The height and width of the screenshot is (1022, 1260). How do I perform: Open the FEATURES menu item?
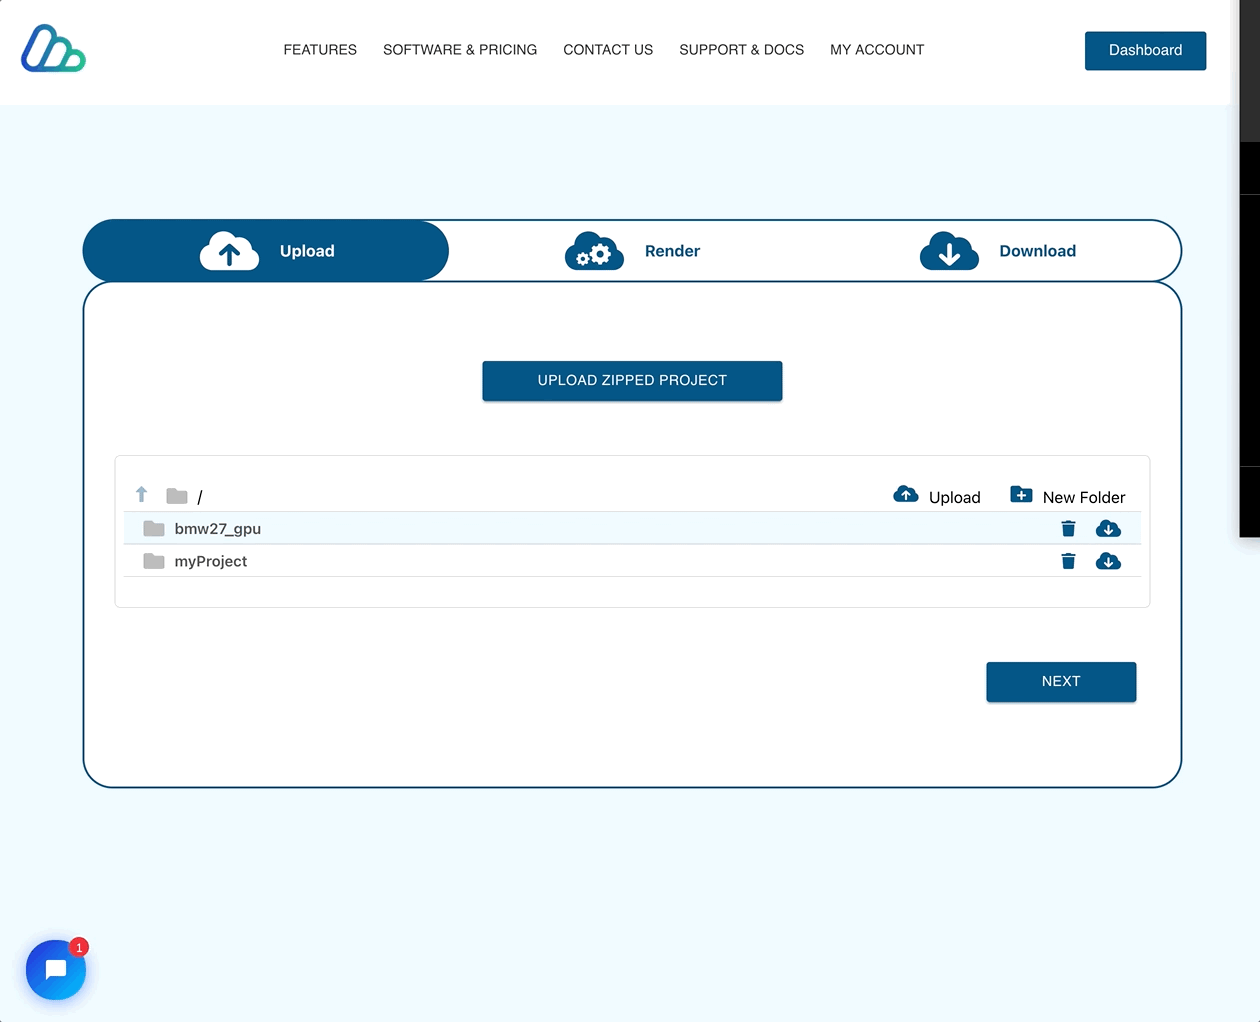pos(320,50)
